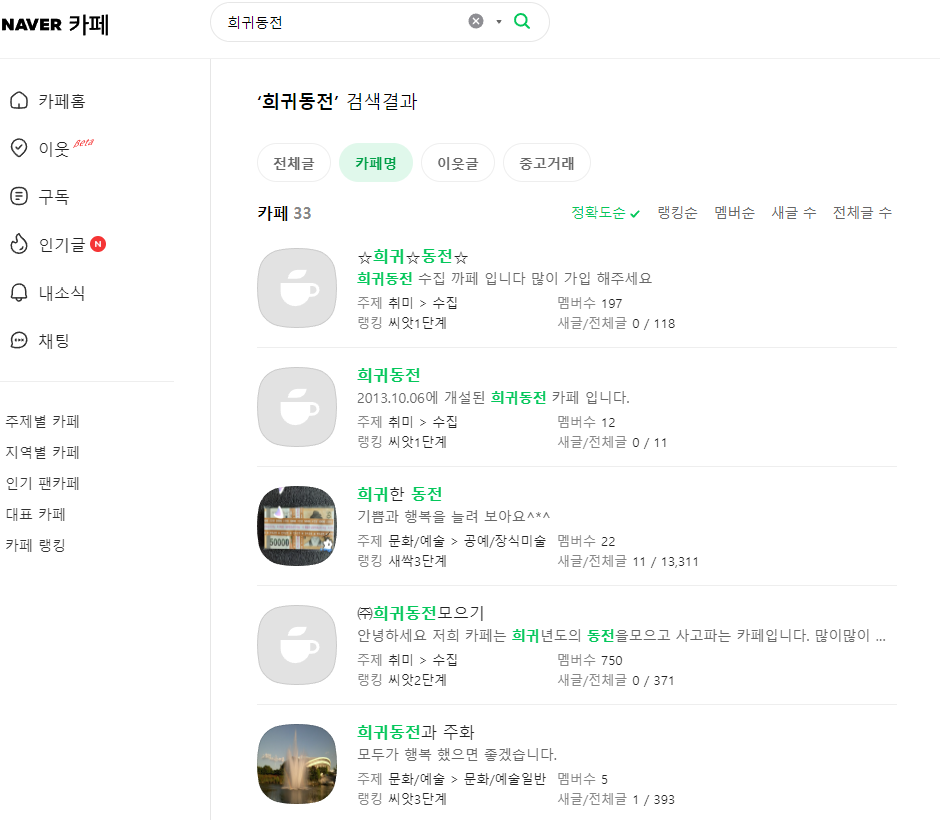
Task: Sort results by 새글 수
Action: click(793, 212)
